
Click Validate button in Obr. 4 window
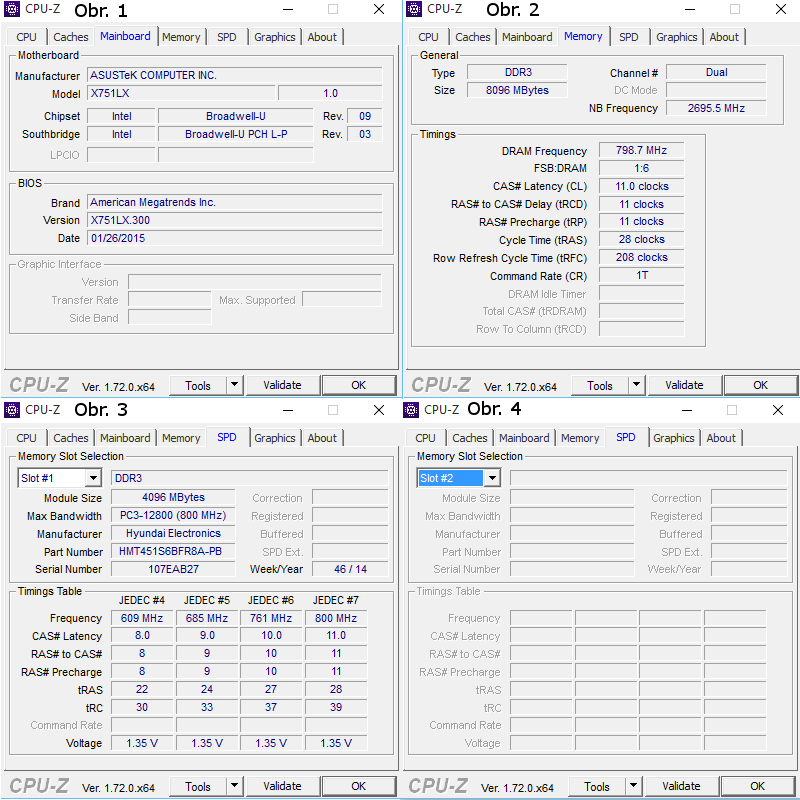click(682, 786)
